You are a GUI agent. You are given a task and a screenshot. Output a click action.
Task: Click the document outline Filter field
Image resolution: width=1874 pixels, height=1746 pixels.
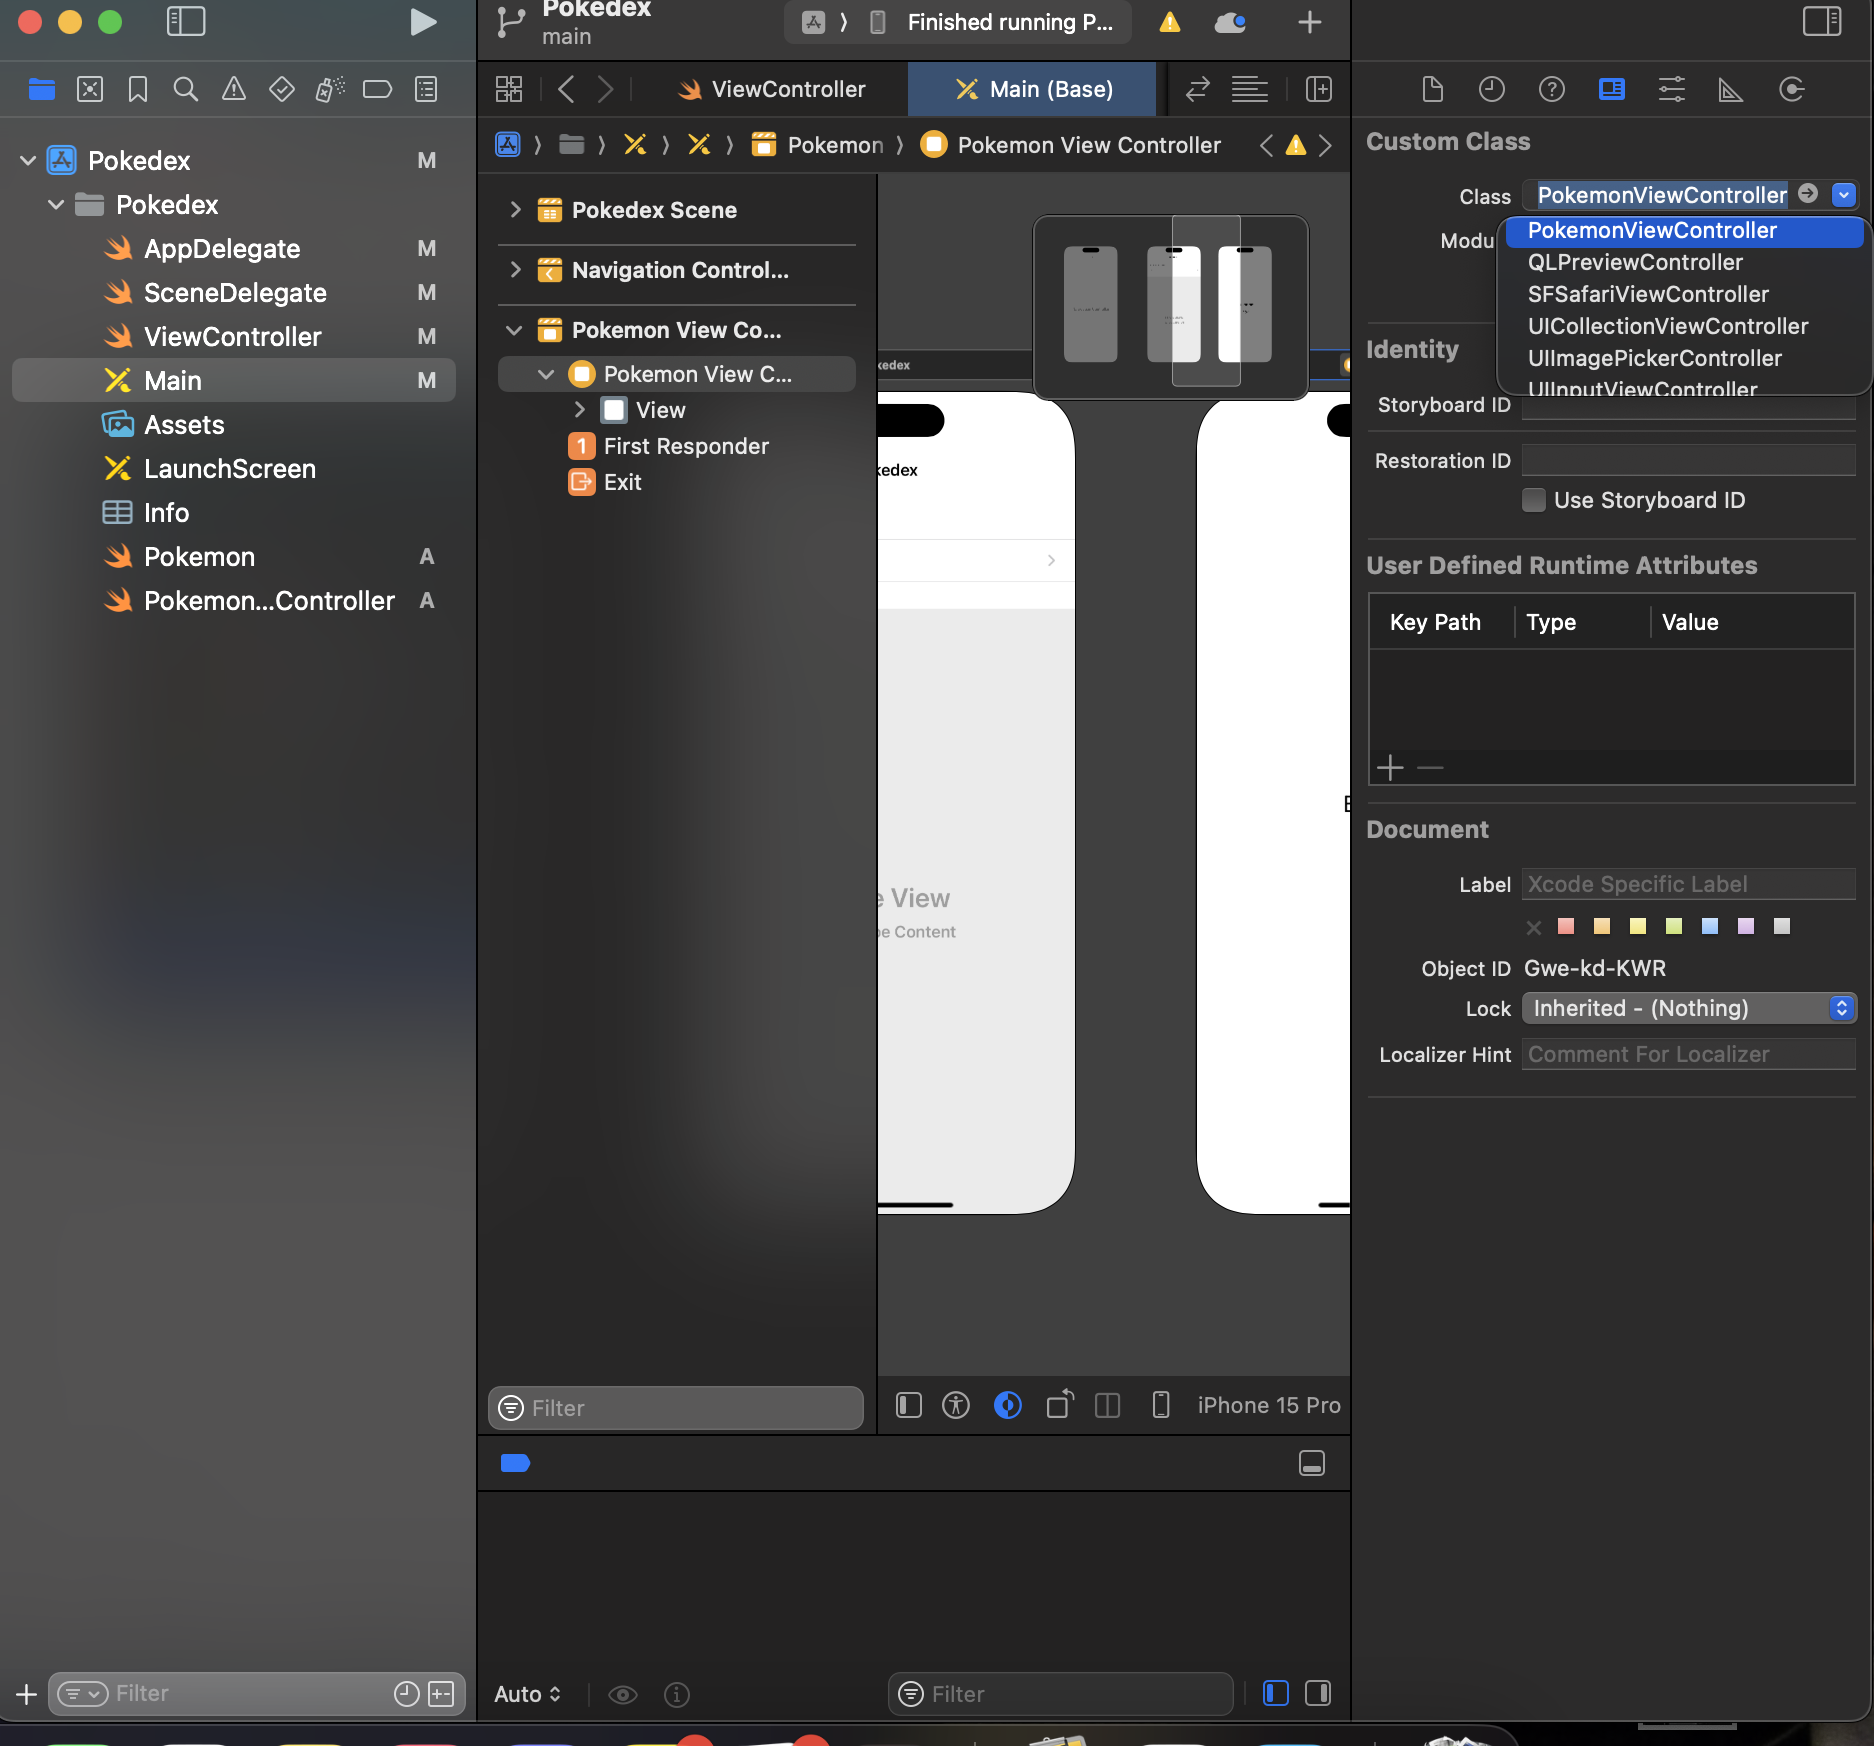click(x=676, y=1408)
